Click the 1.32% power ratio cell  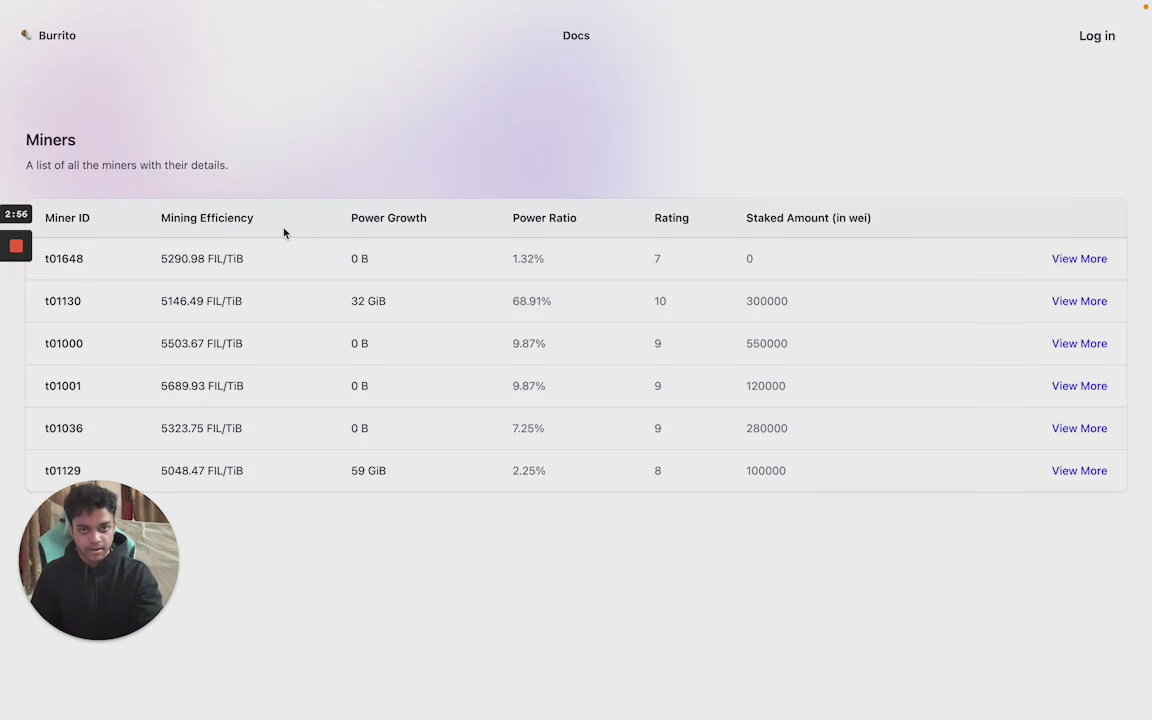coord(528,259)
